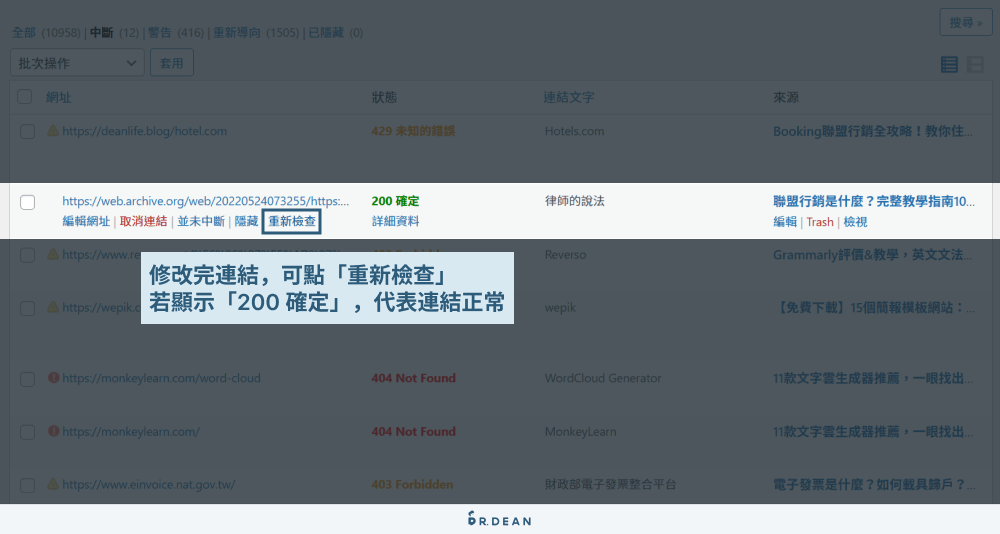Show 已隱藏 (0) links filter
Viewport: 1000px width, 534px height.
(335, 33)
